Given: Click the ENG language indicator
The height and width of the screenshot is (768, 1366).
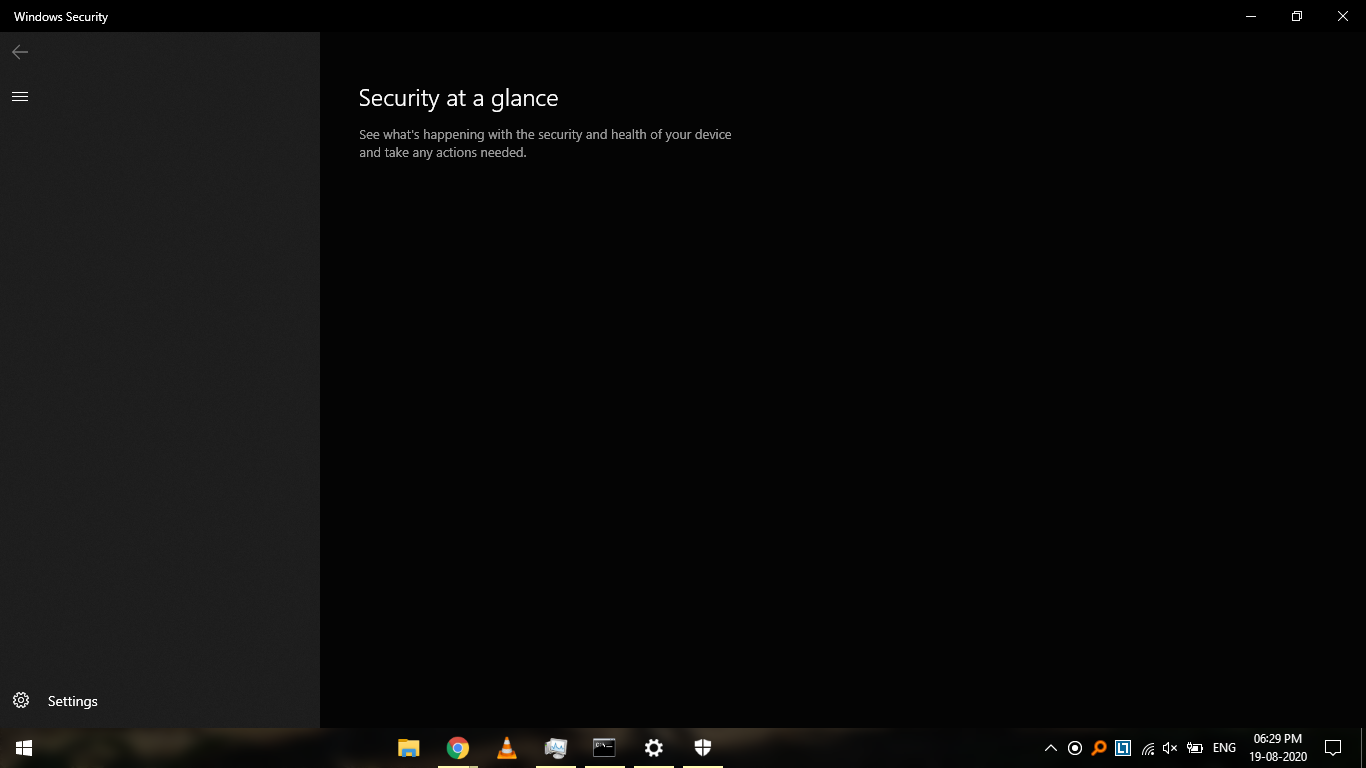Looking at the screenshot, I should click(x=1224, y=748).
